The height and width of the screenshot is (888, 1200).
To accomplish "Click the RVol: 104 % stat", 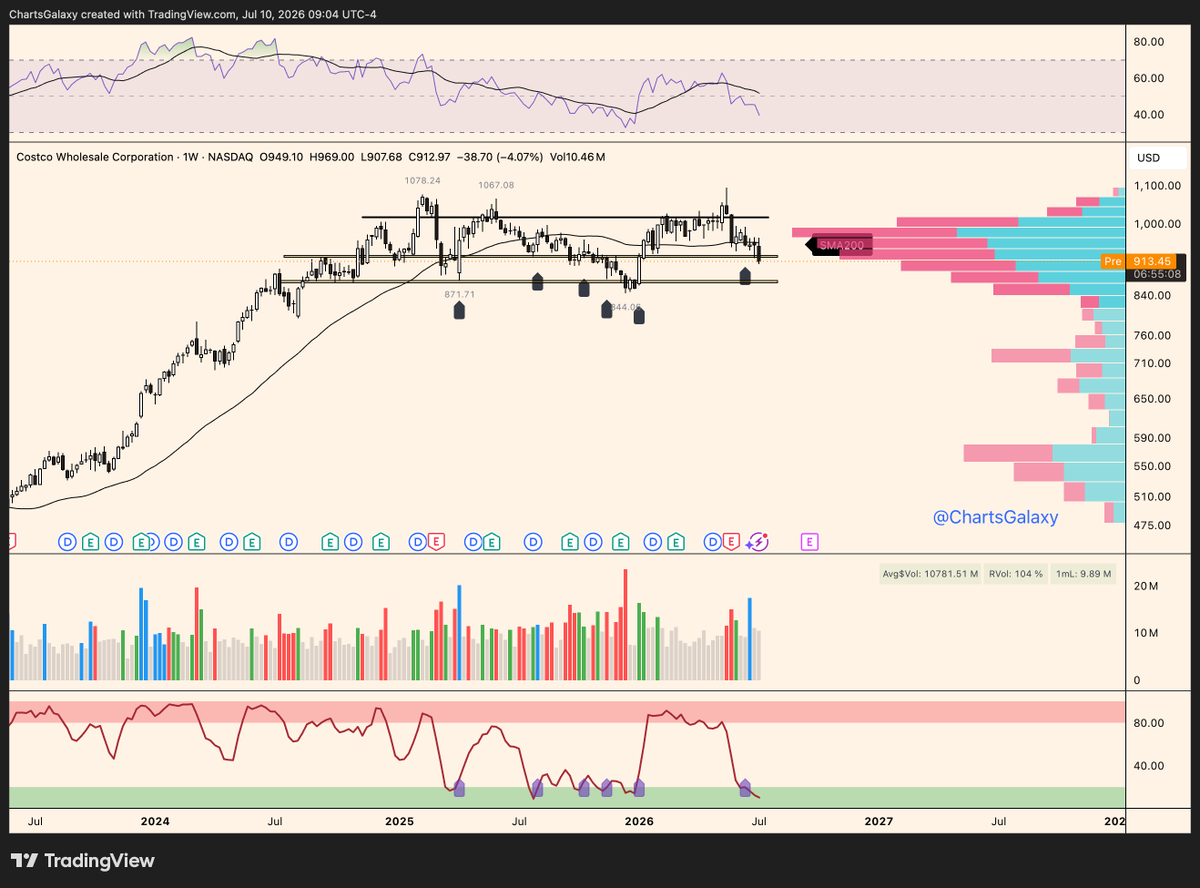I will click(x=1016, y=574).
